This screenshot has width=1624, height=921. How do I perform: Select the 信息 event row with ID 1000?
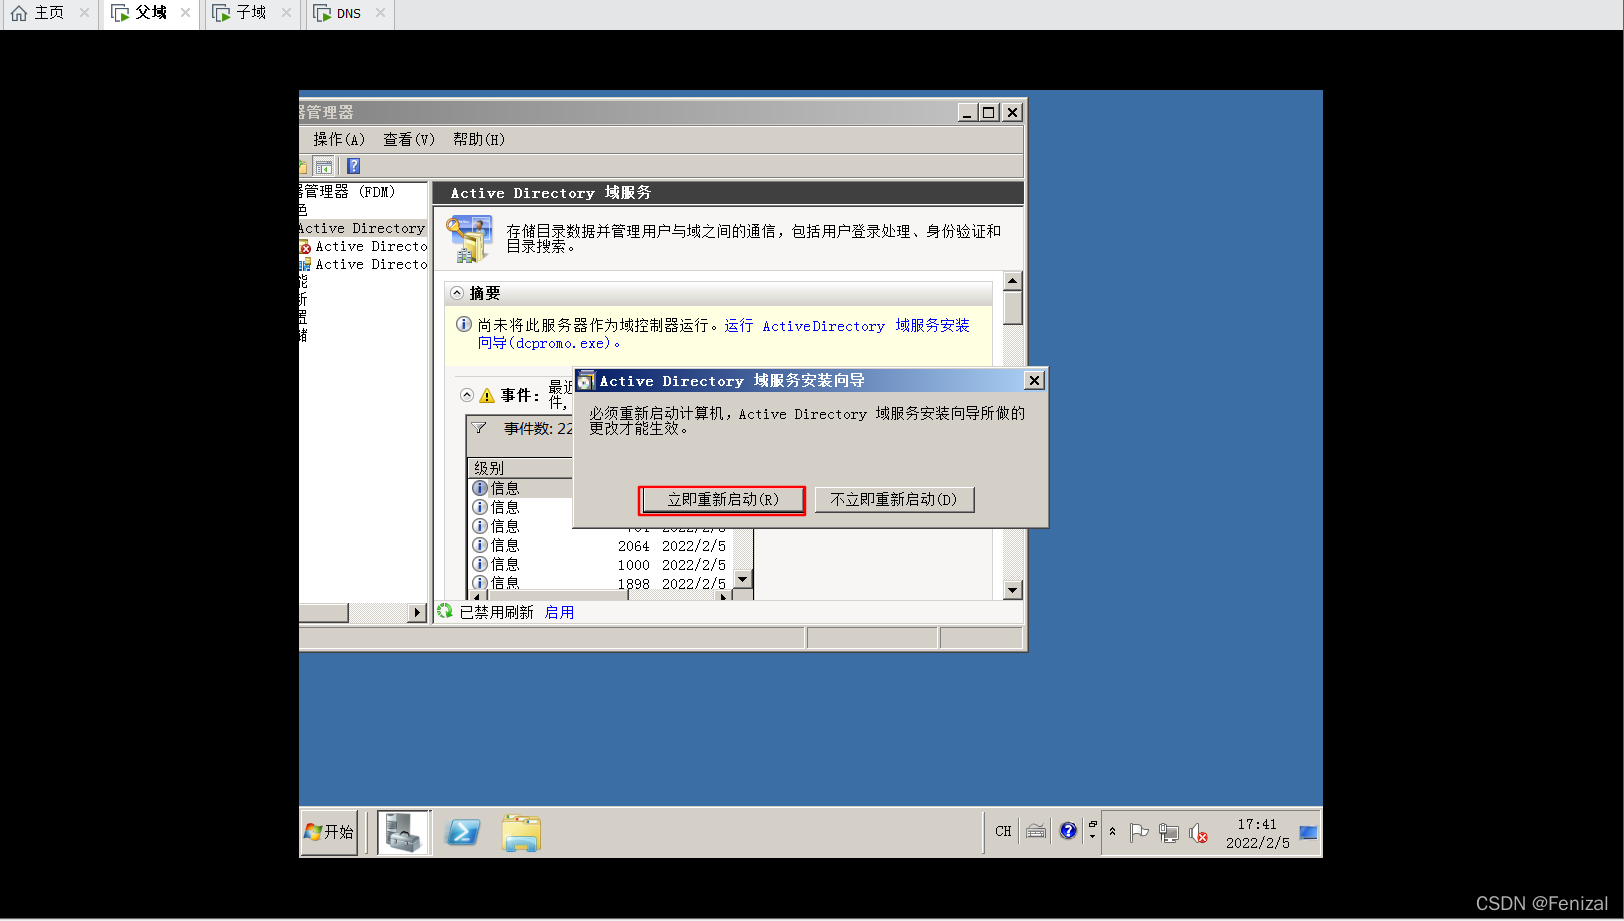tap(602, 565)
